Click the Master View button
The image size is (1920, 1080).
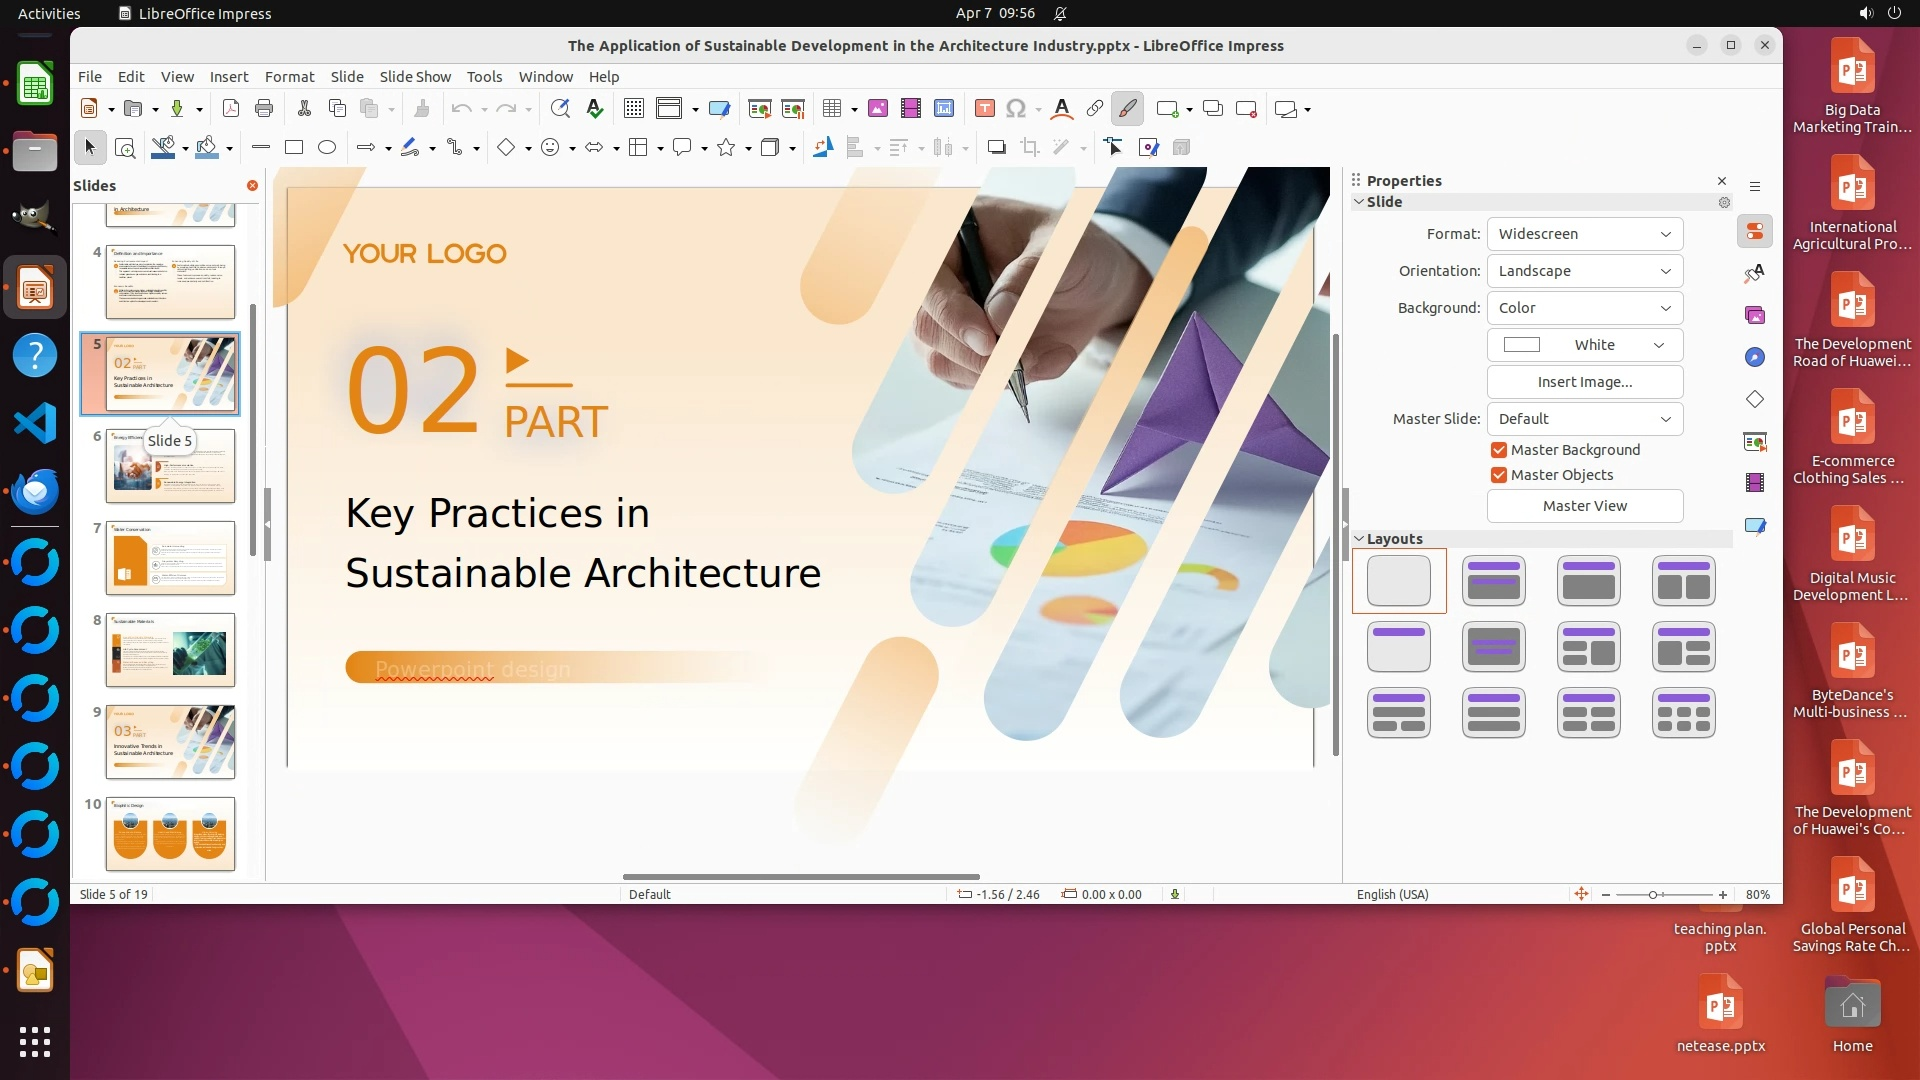(1584, 506)
